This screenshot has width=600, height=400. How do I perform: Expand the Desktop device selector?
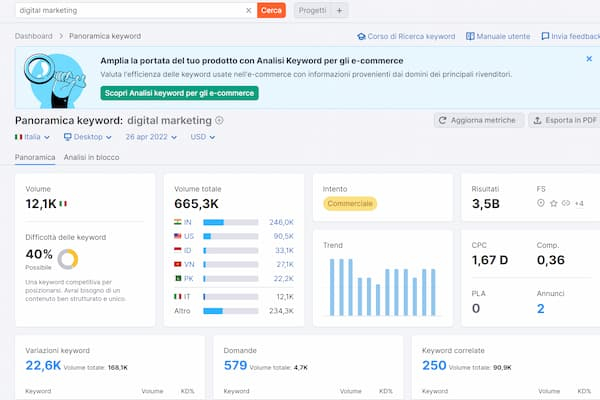click(x=87, y=137)
